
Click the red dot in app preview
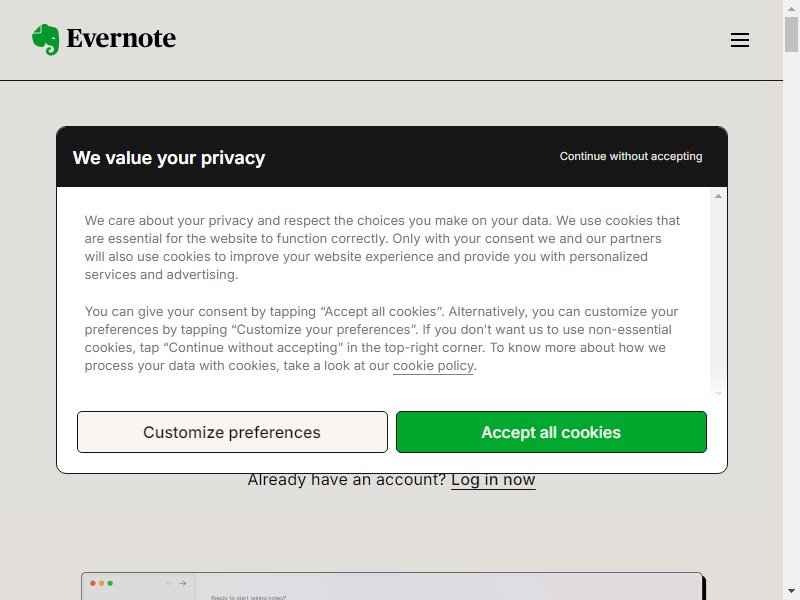(x=93, y=583)
